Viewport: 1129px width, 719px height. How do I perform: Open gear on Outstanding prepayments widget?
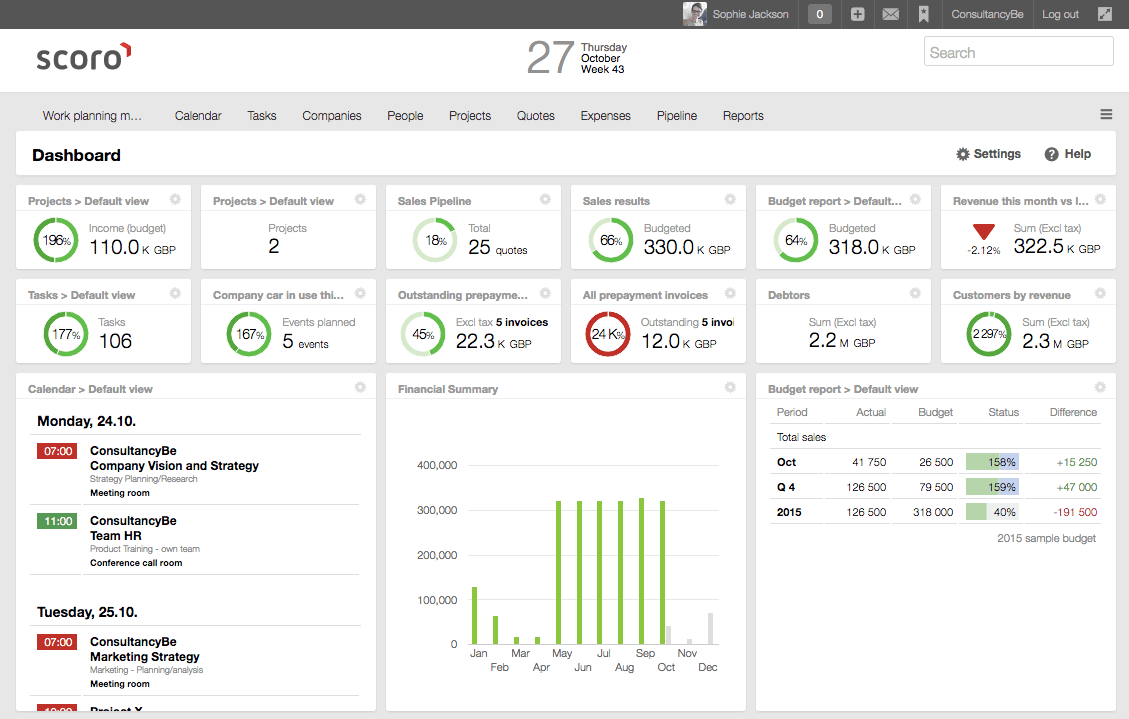pos(545,293)
